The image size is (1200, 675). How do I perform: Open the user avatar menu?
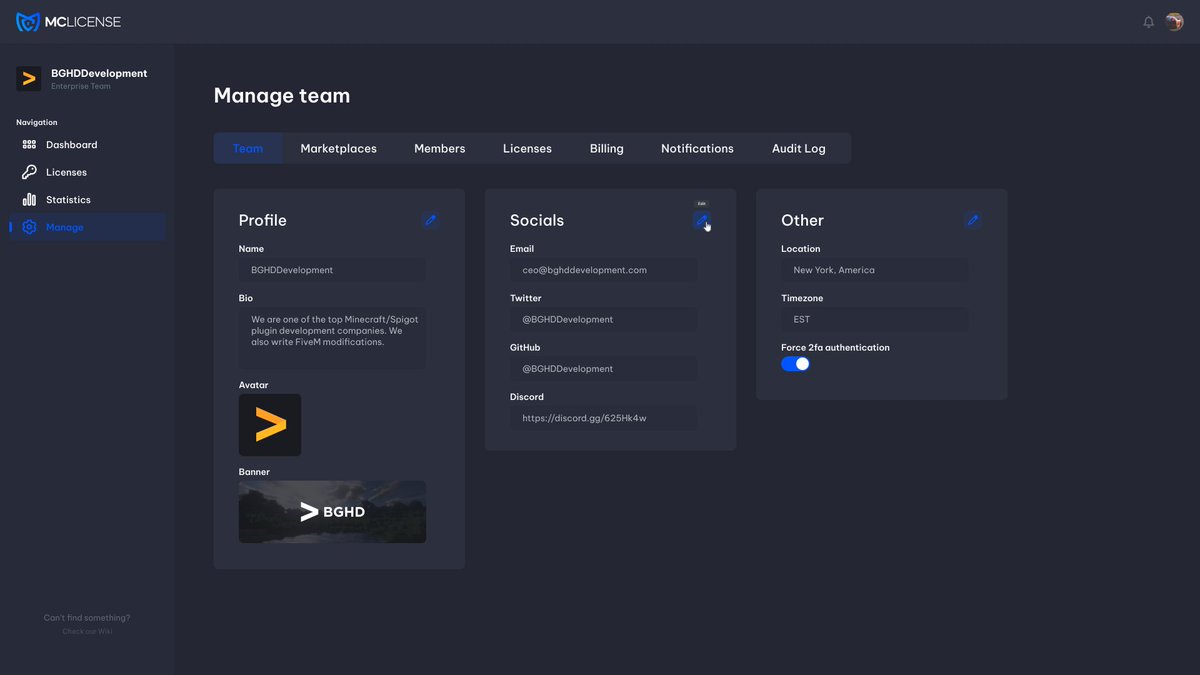[x=1174, y=21]
